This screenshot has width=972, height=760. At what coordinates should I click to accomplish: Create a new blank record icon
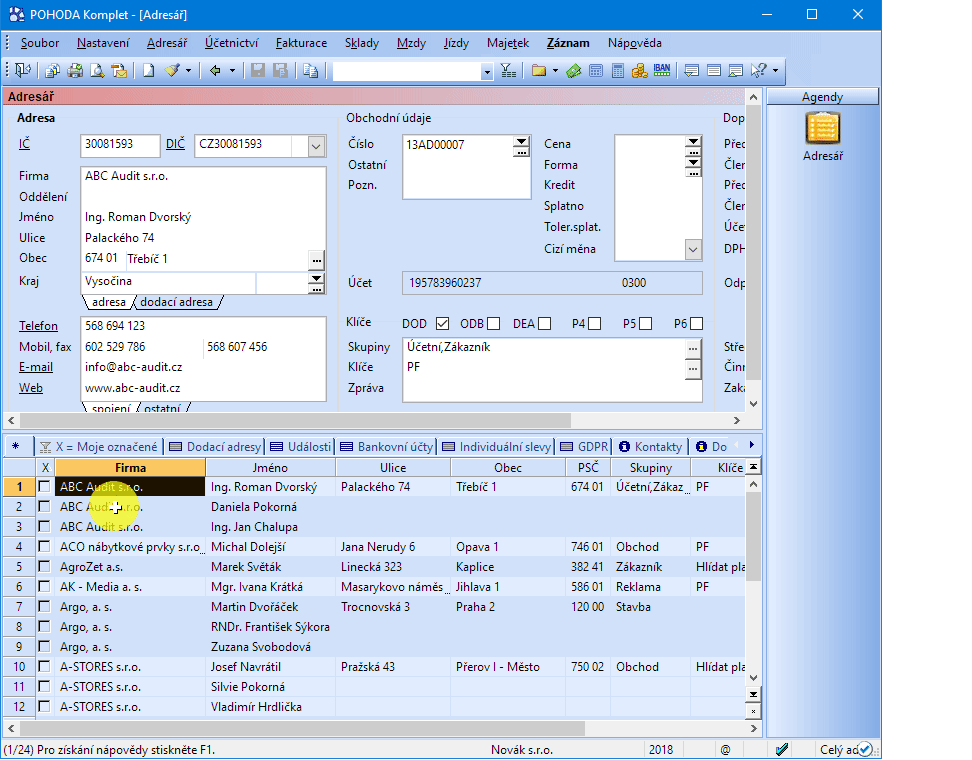(149, 71)
